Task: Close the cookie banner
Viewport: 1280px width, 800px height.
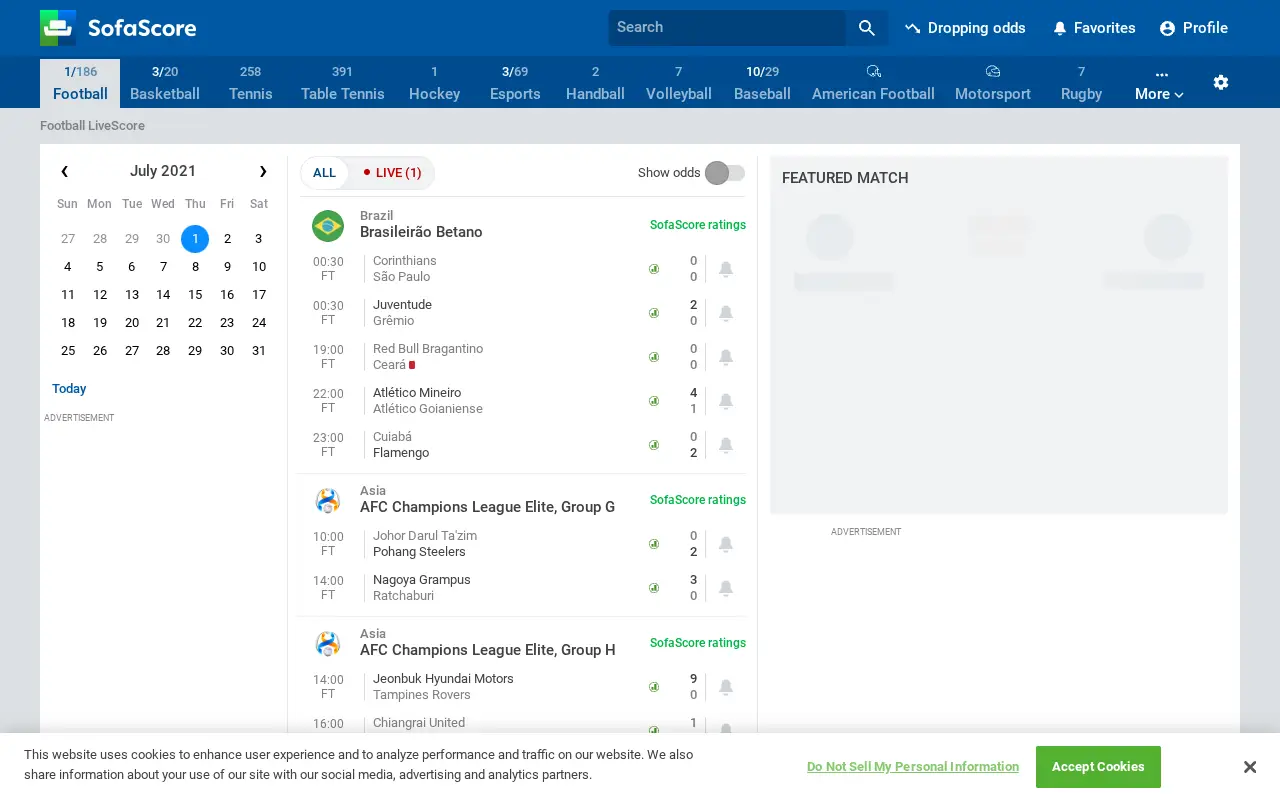Action: [x=1249, y=767]
